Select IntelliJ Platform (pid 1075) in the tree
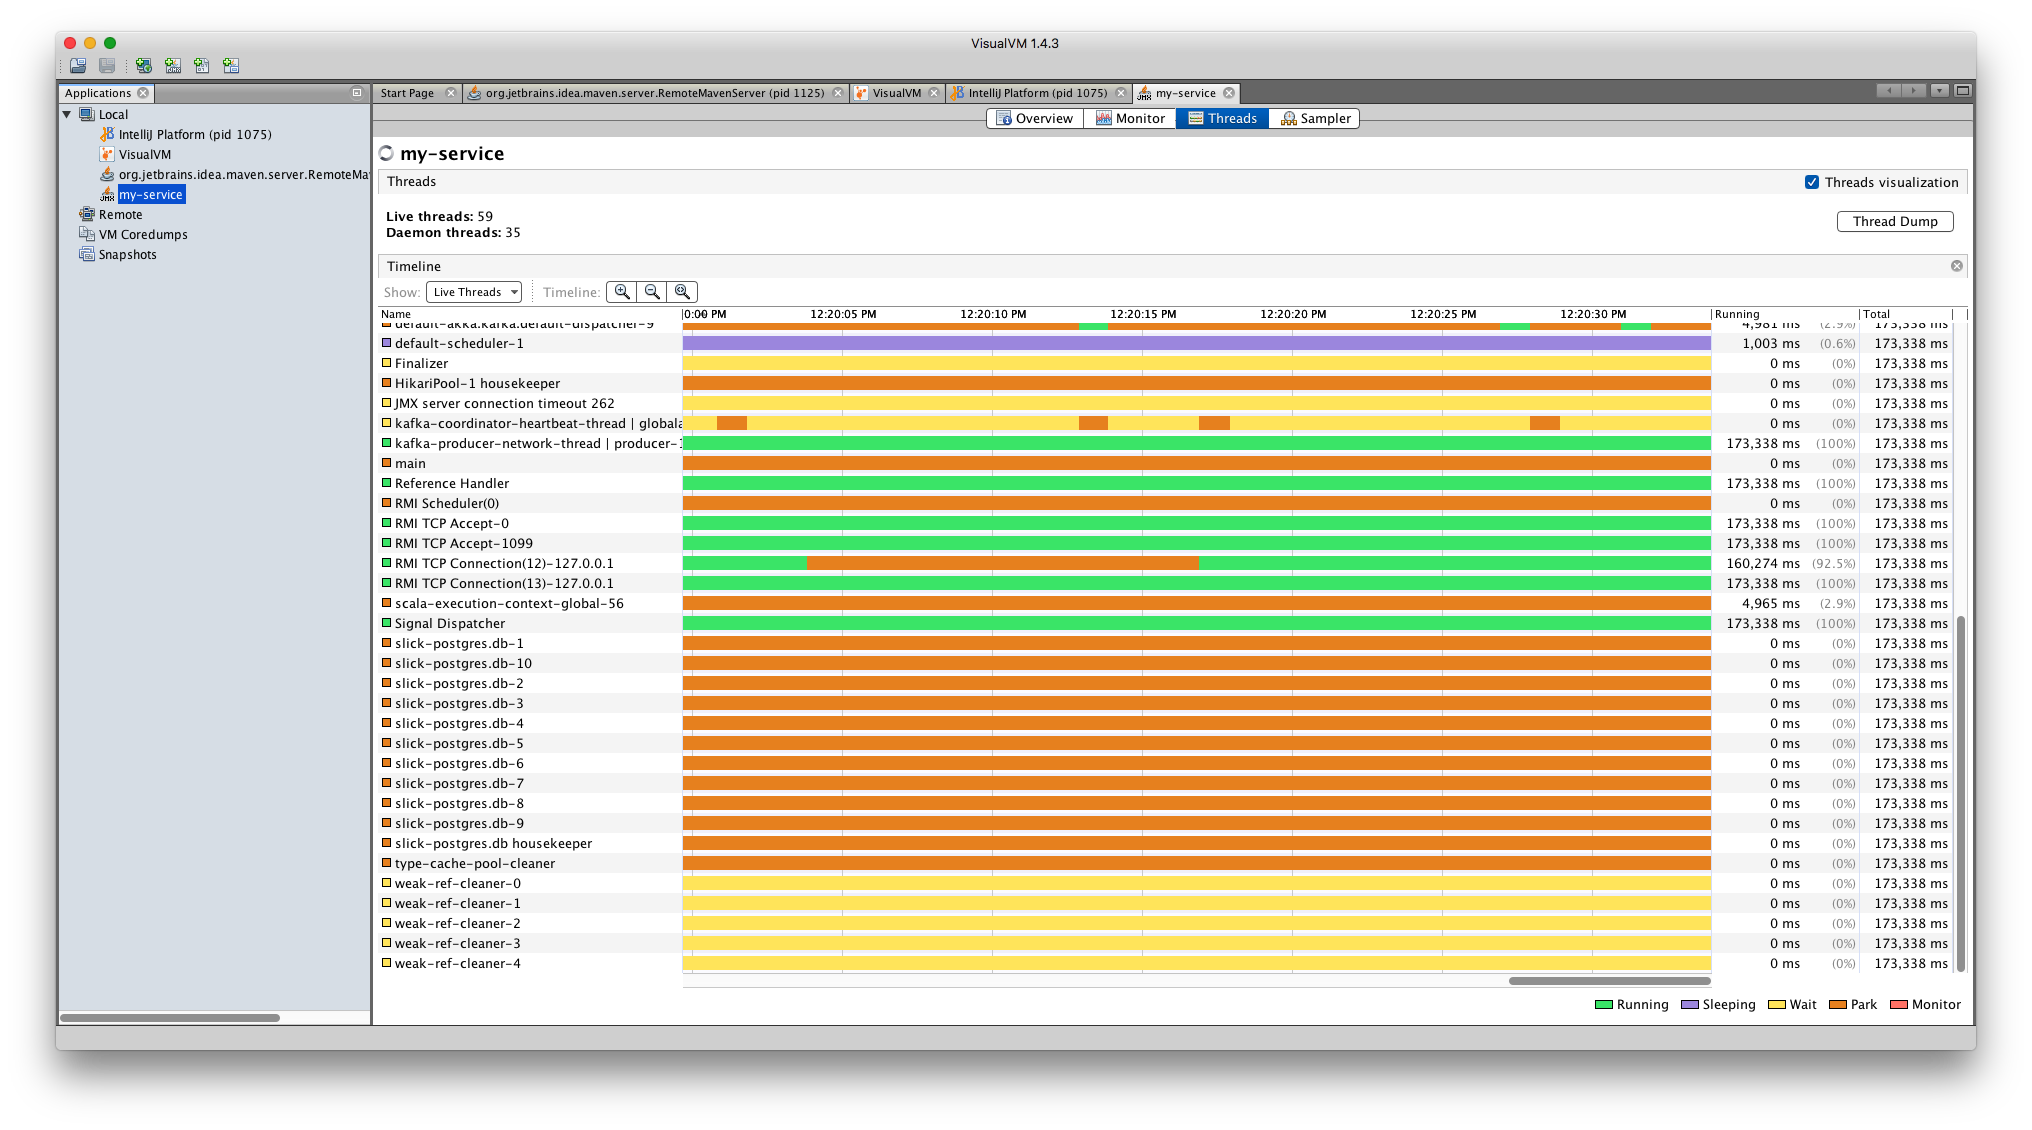The image size is (2032, 1130). [194, 135]
